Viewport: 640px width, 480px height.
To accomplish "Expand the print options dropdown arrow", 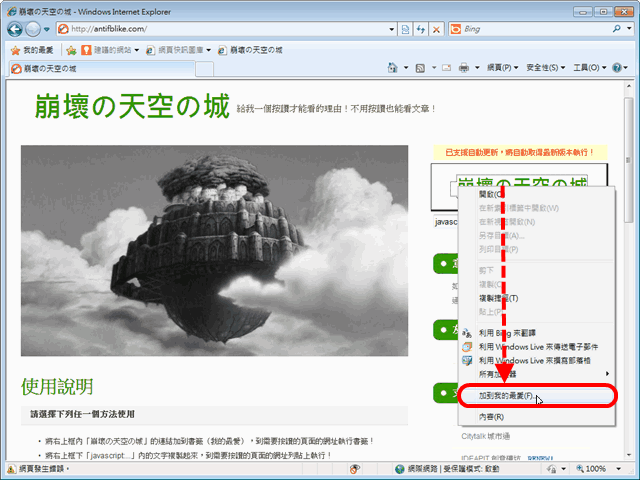I will pyautogui.click(x=477, y=68).
